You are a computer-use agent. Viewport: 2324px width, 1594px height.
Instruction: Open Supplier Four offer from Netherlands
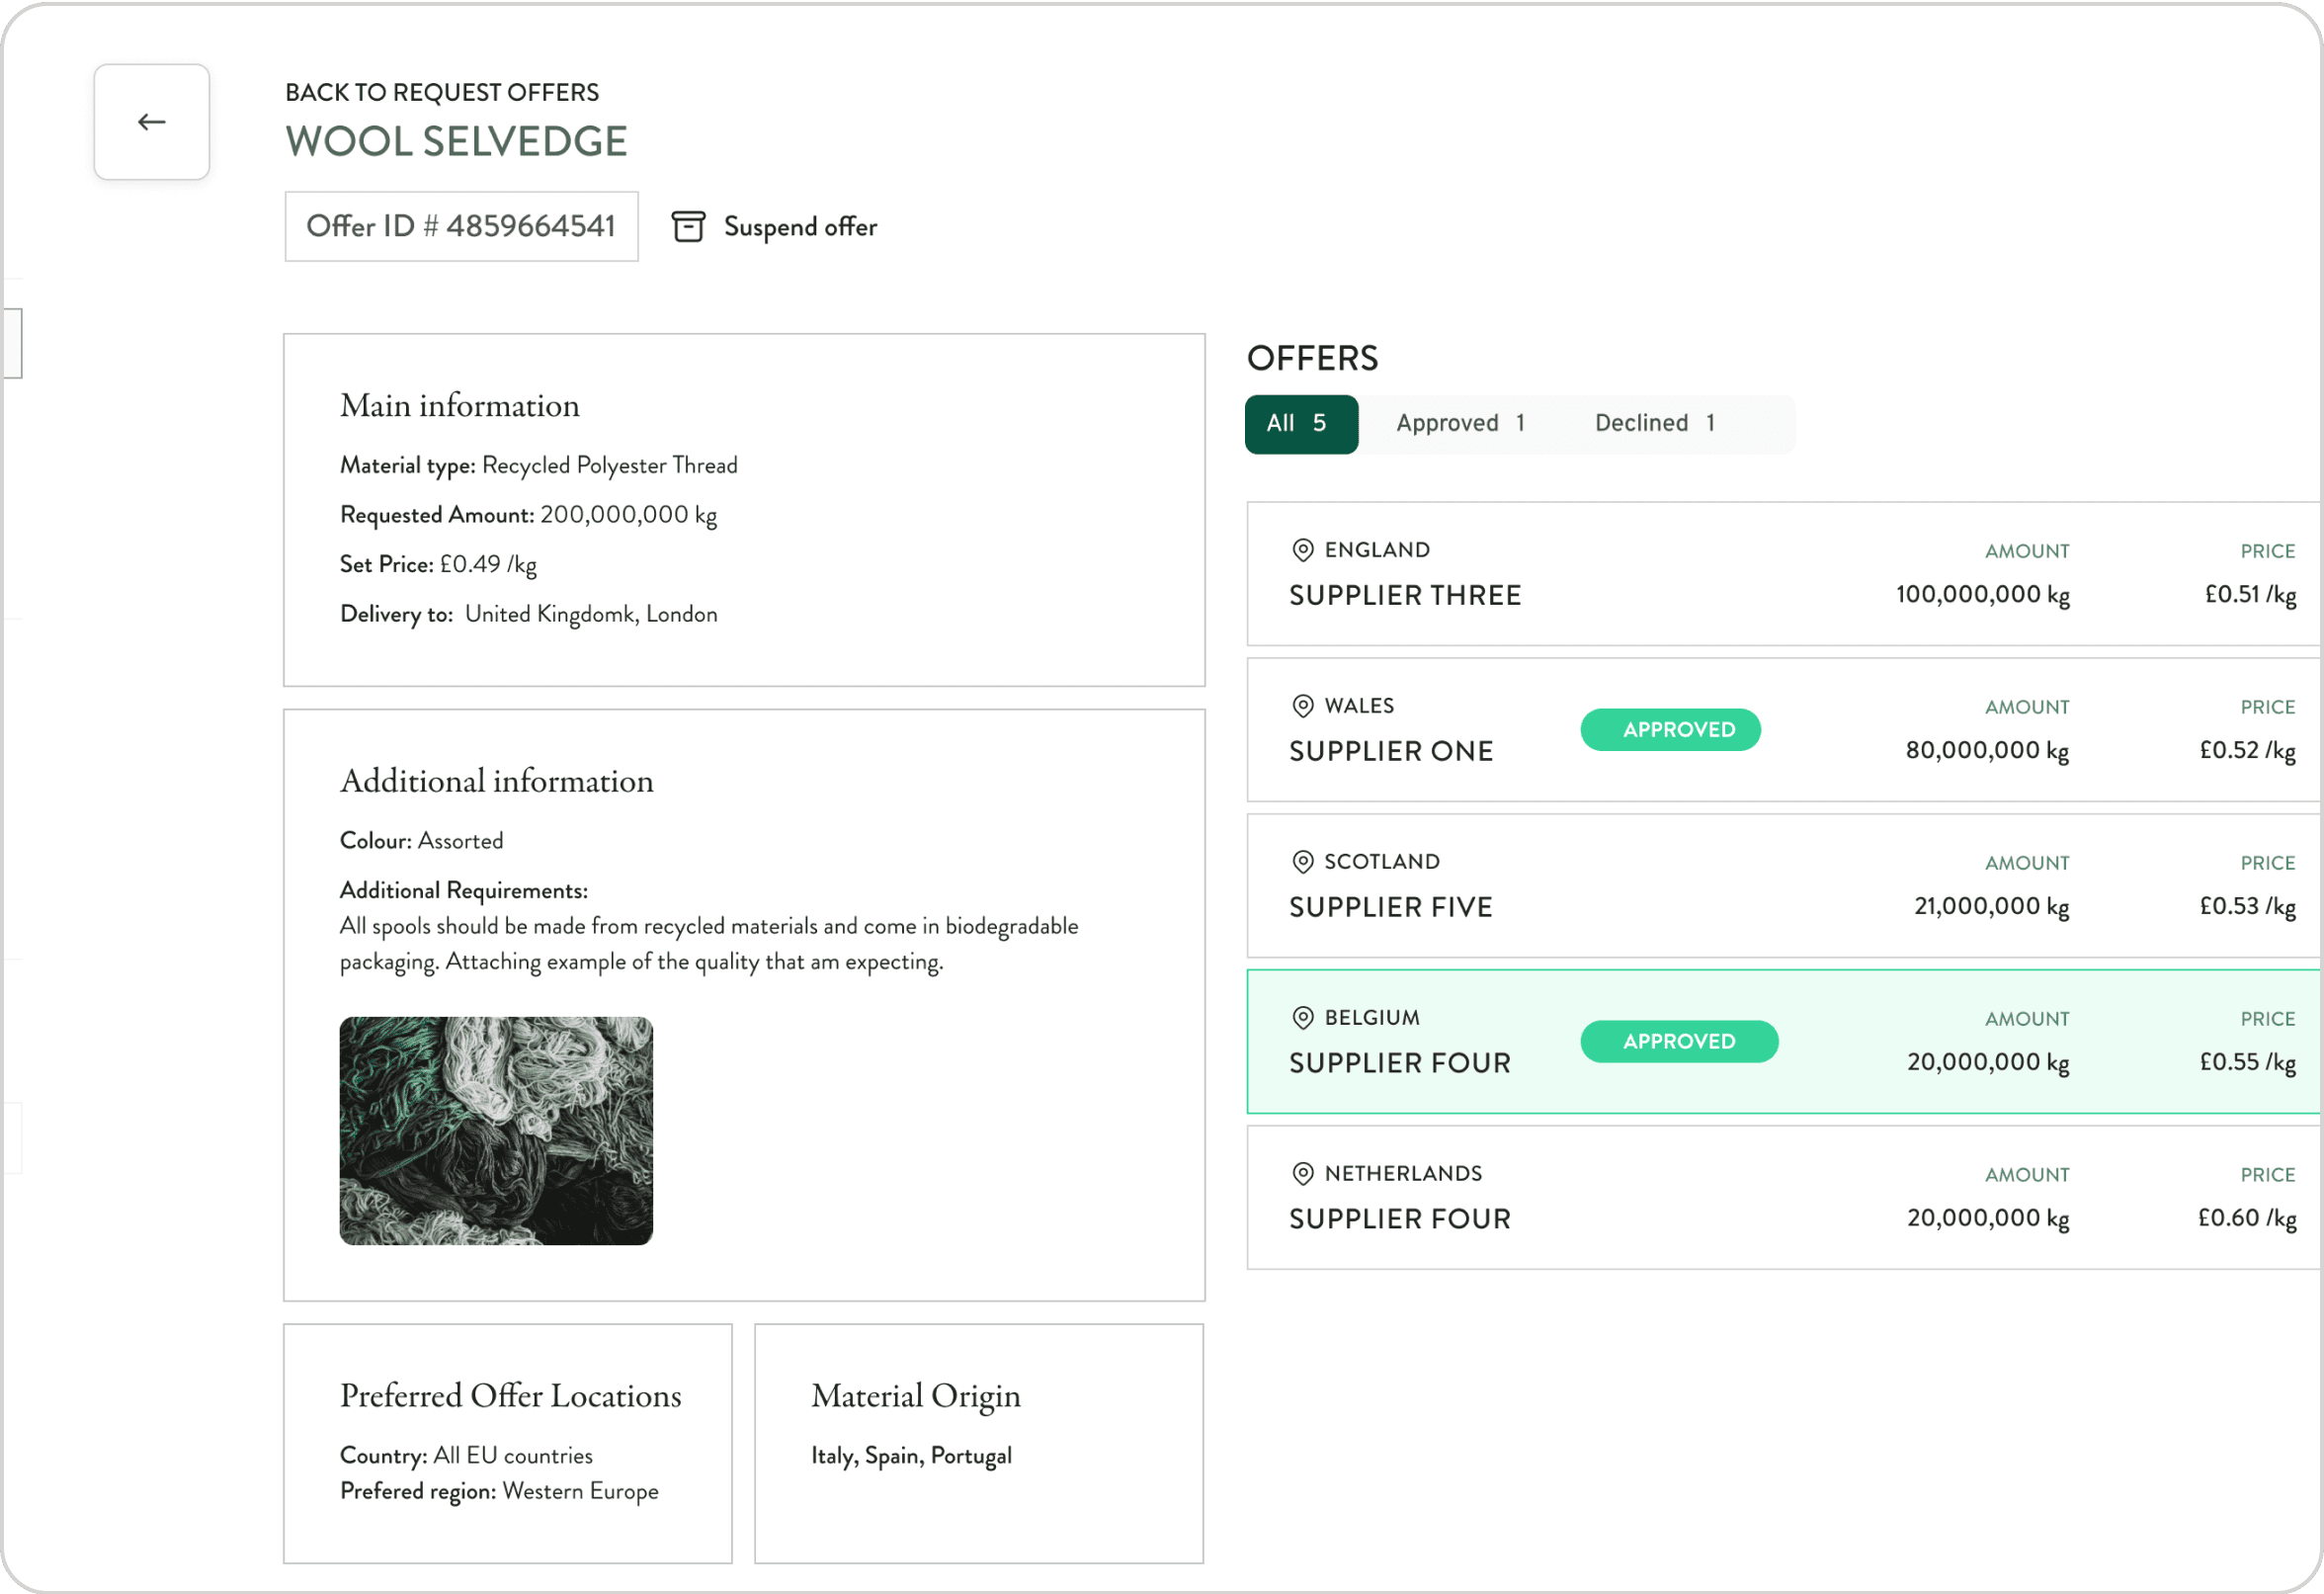pyautogui.click(x=1785, y=1198)
